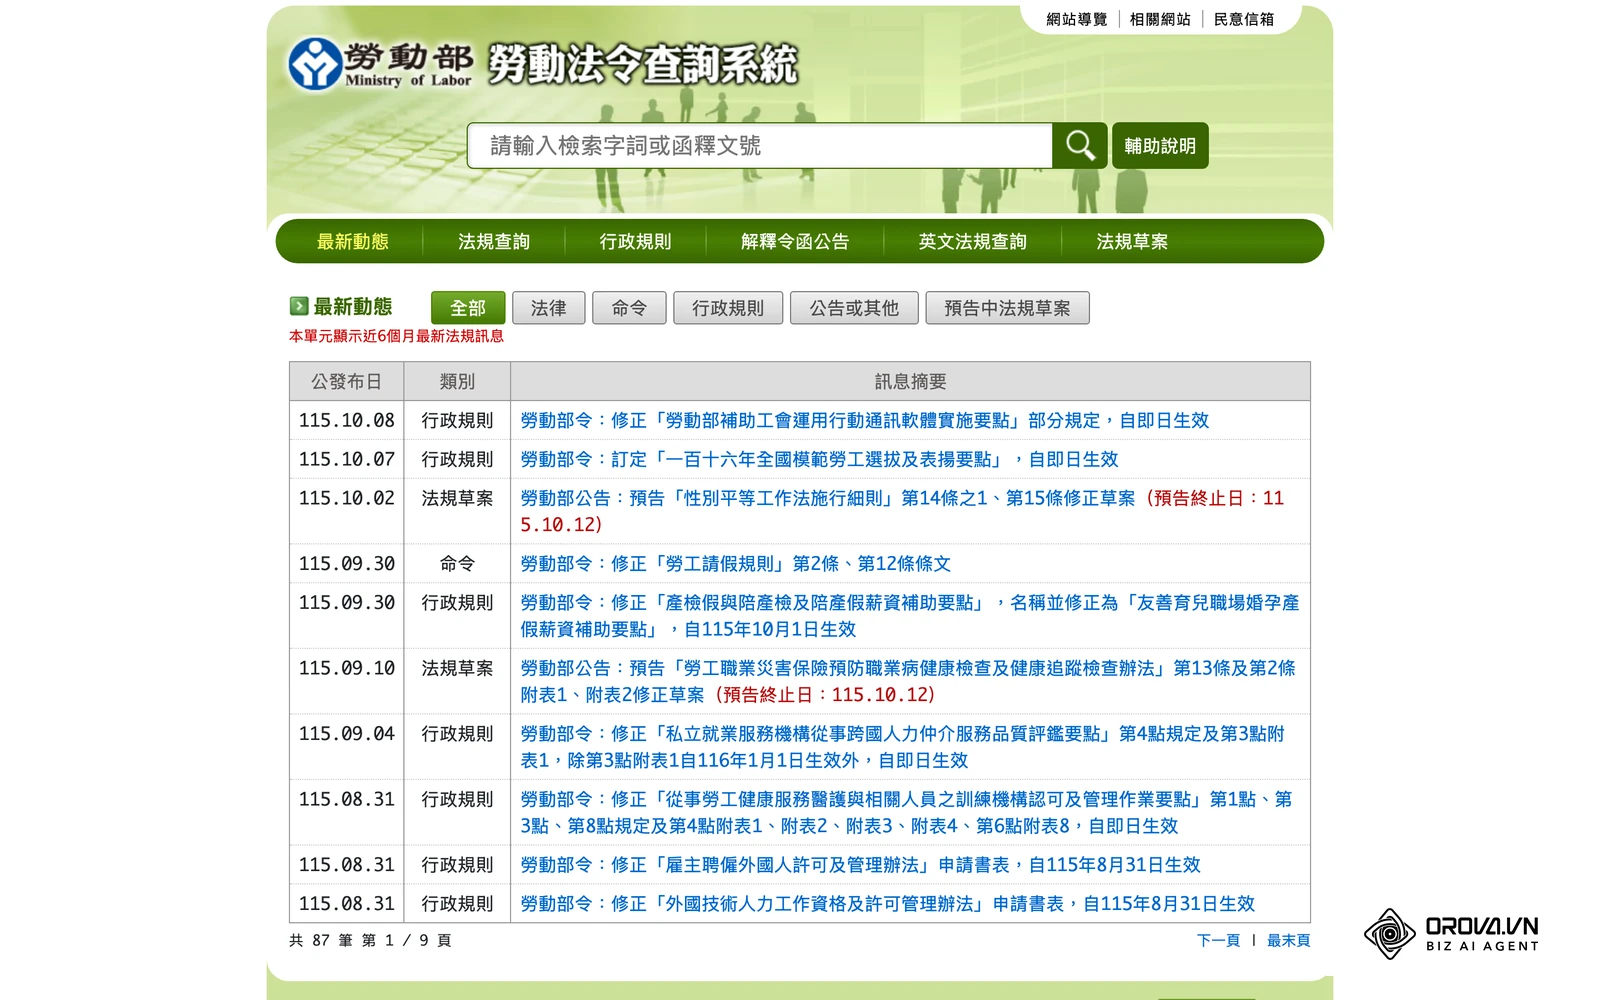The height and width of the screenshot is (1000, 1600).
Task: Select 解釋令函公告 in the navigation bar
Action: (795, 242)
